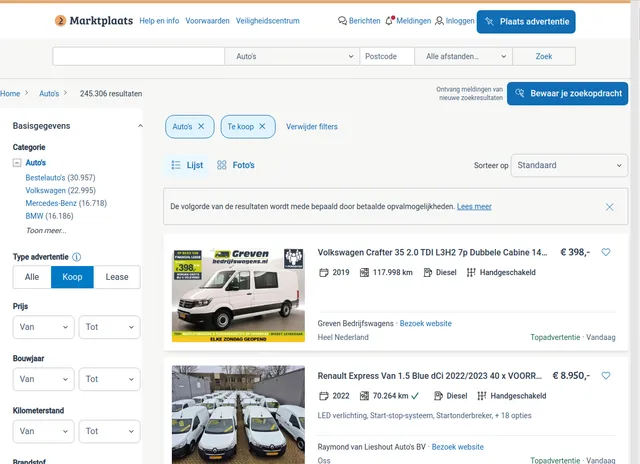
Task: Go to Auto's breadcrumb
Action: pyautogui.click(x=49, y=93)
